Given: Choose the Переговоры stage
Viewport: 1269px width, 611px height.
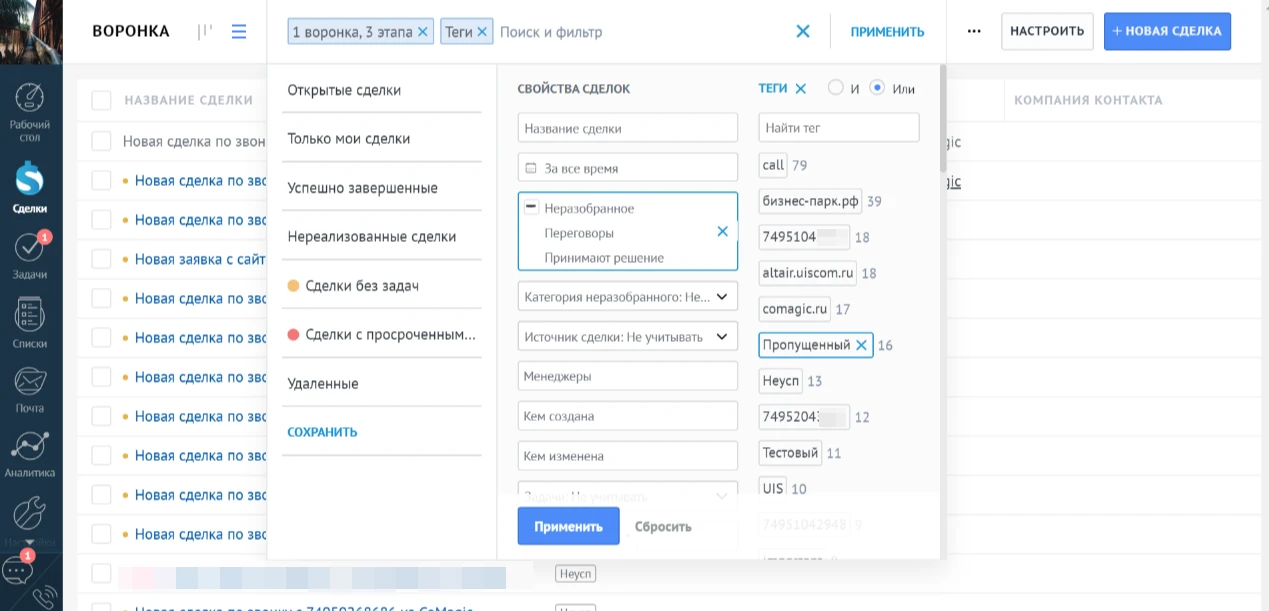Looking at the screenshot, I should 579,233.
